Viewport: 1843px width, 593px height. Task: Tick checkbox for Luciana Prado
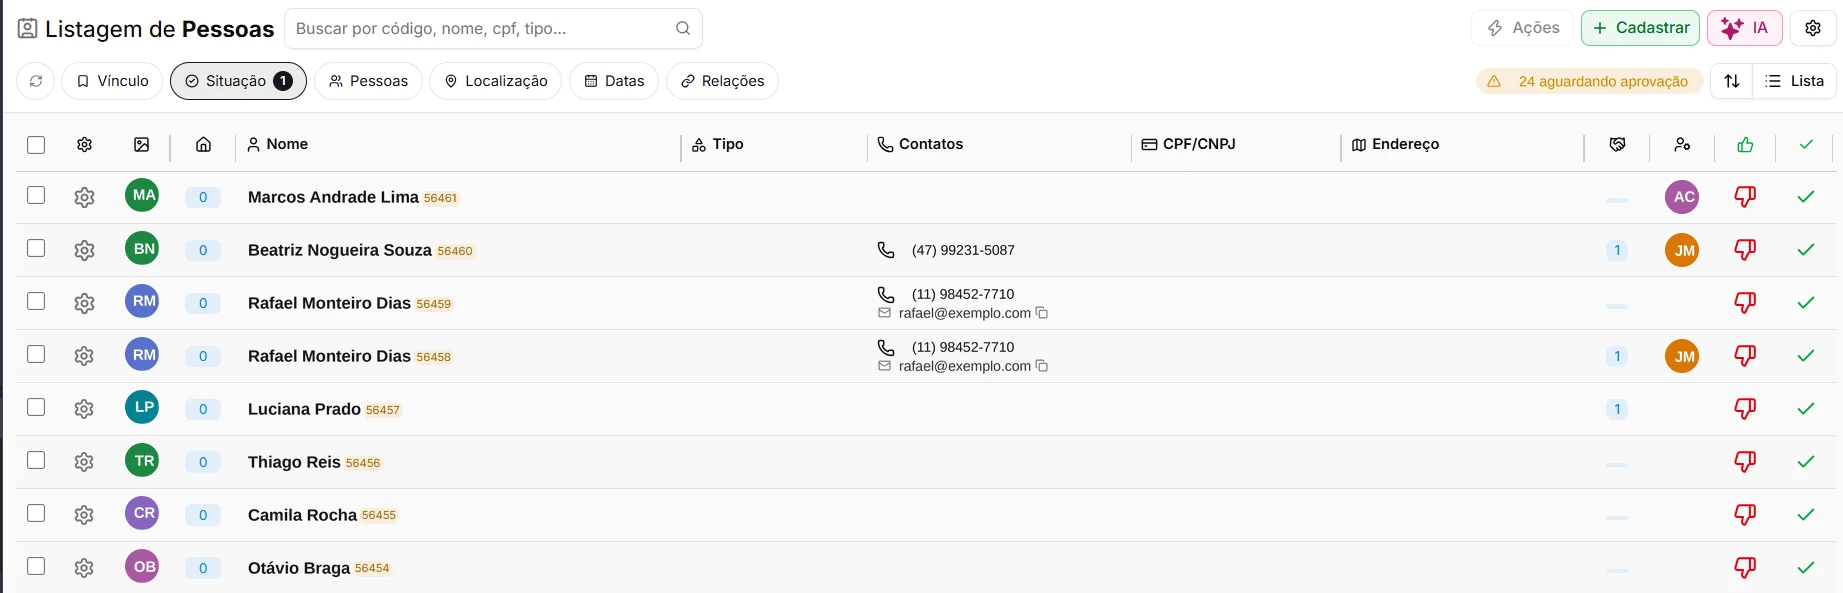coord(36,407)
